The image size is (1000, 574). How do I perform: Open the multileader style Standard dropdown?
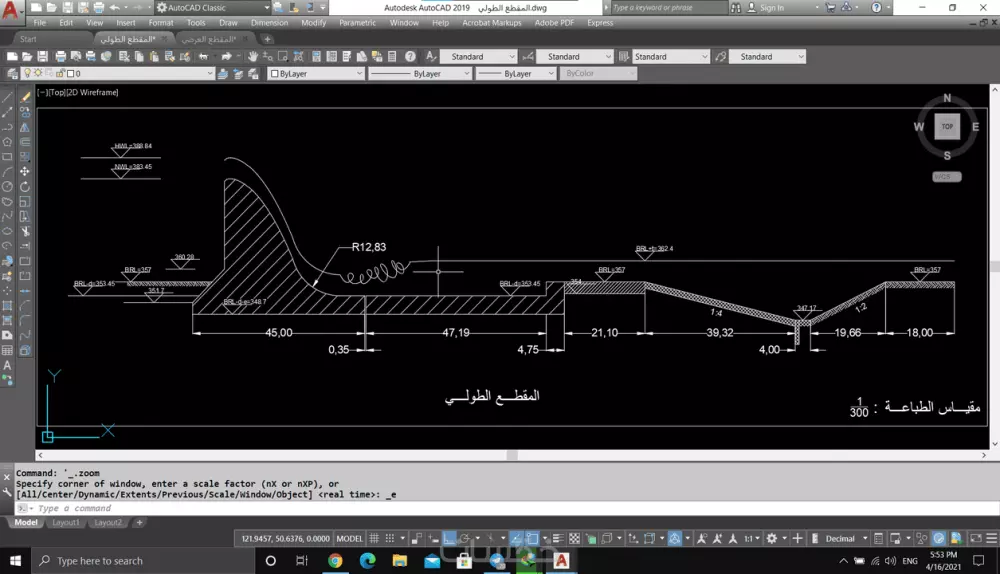point(767,57)
